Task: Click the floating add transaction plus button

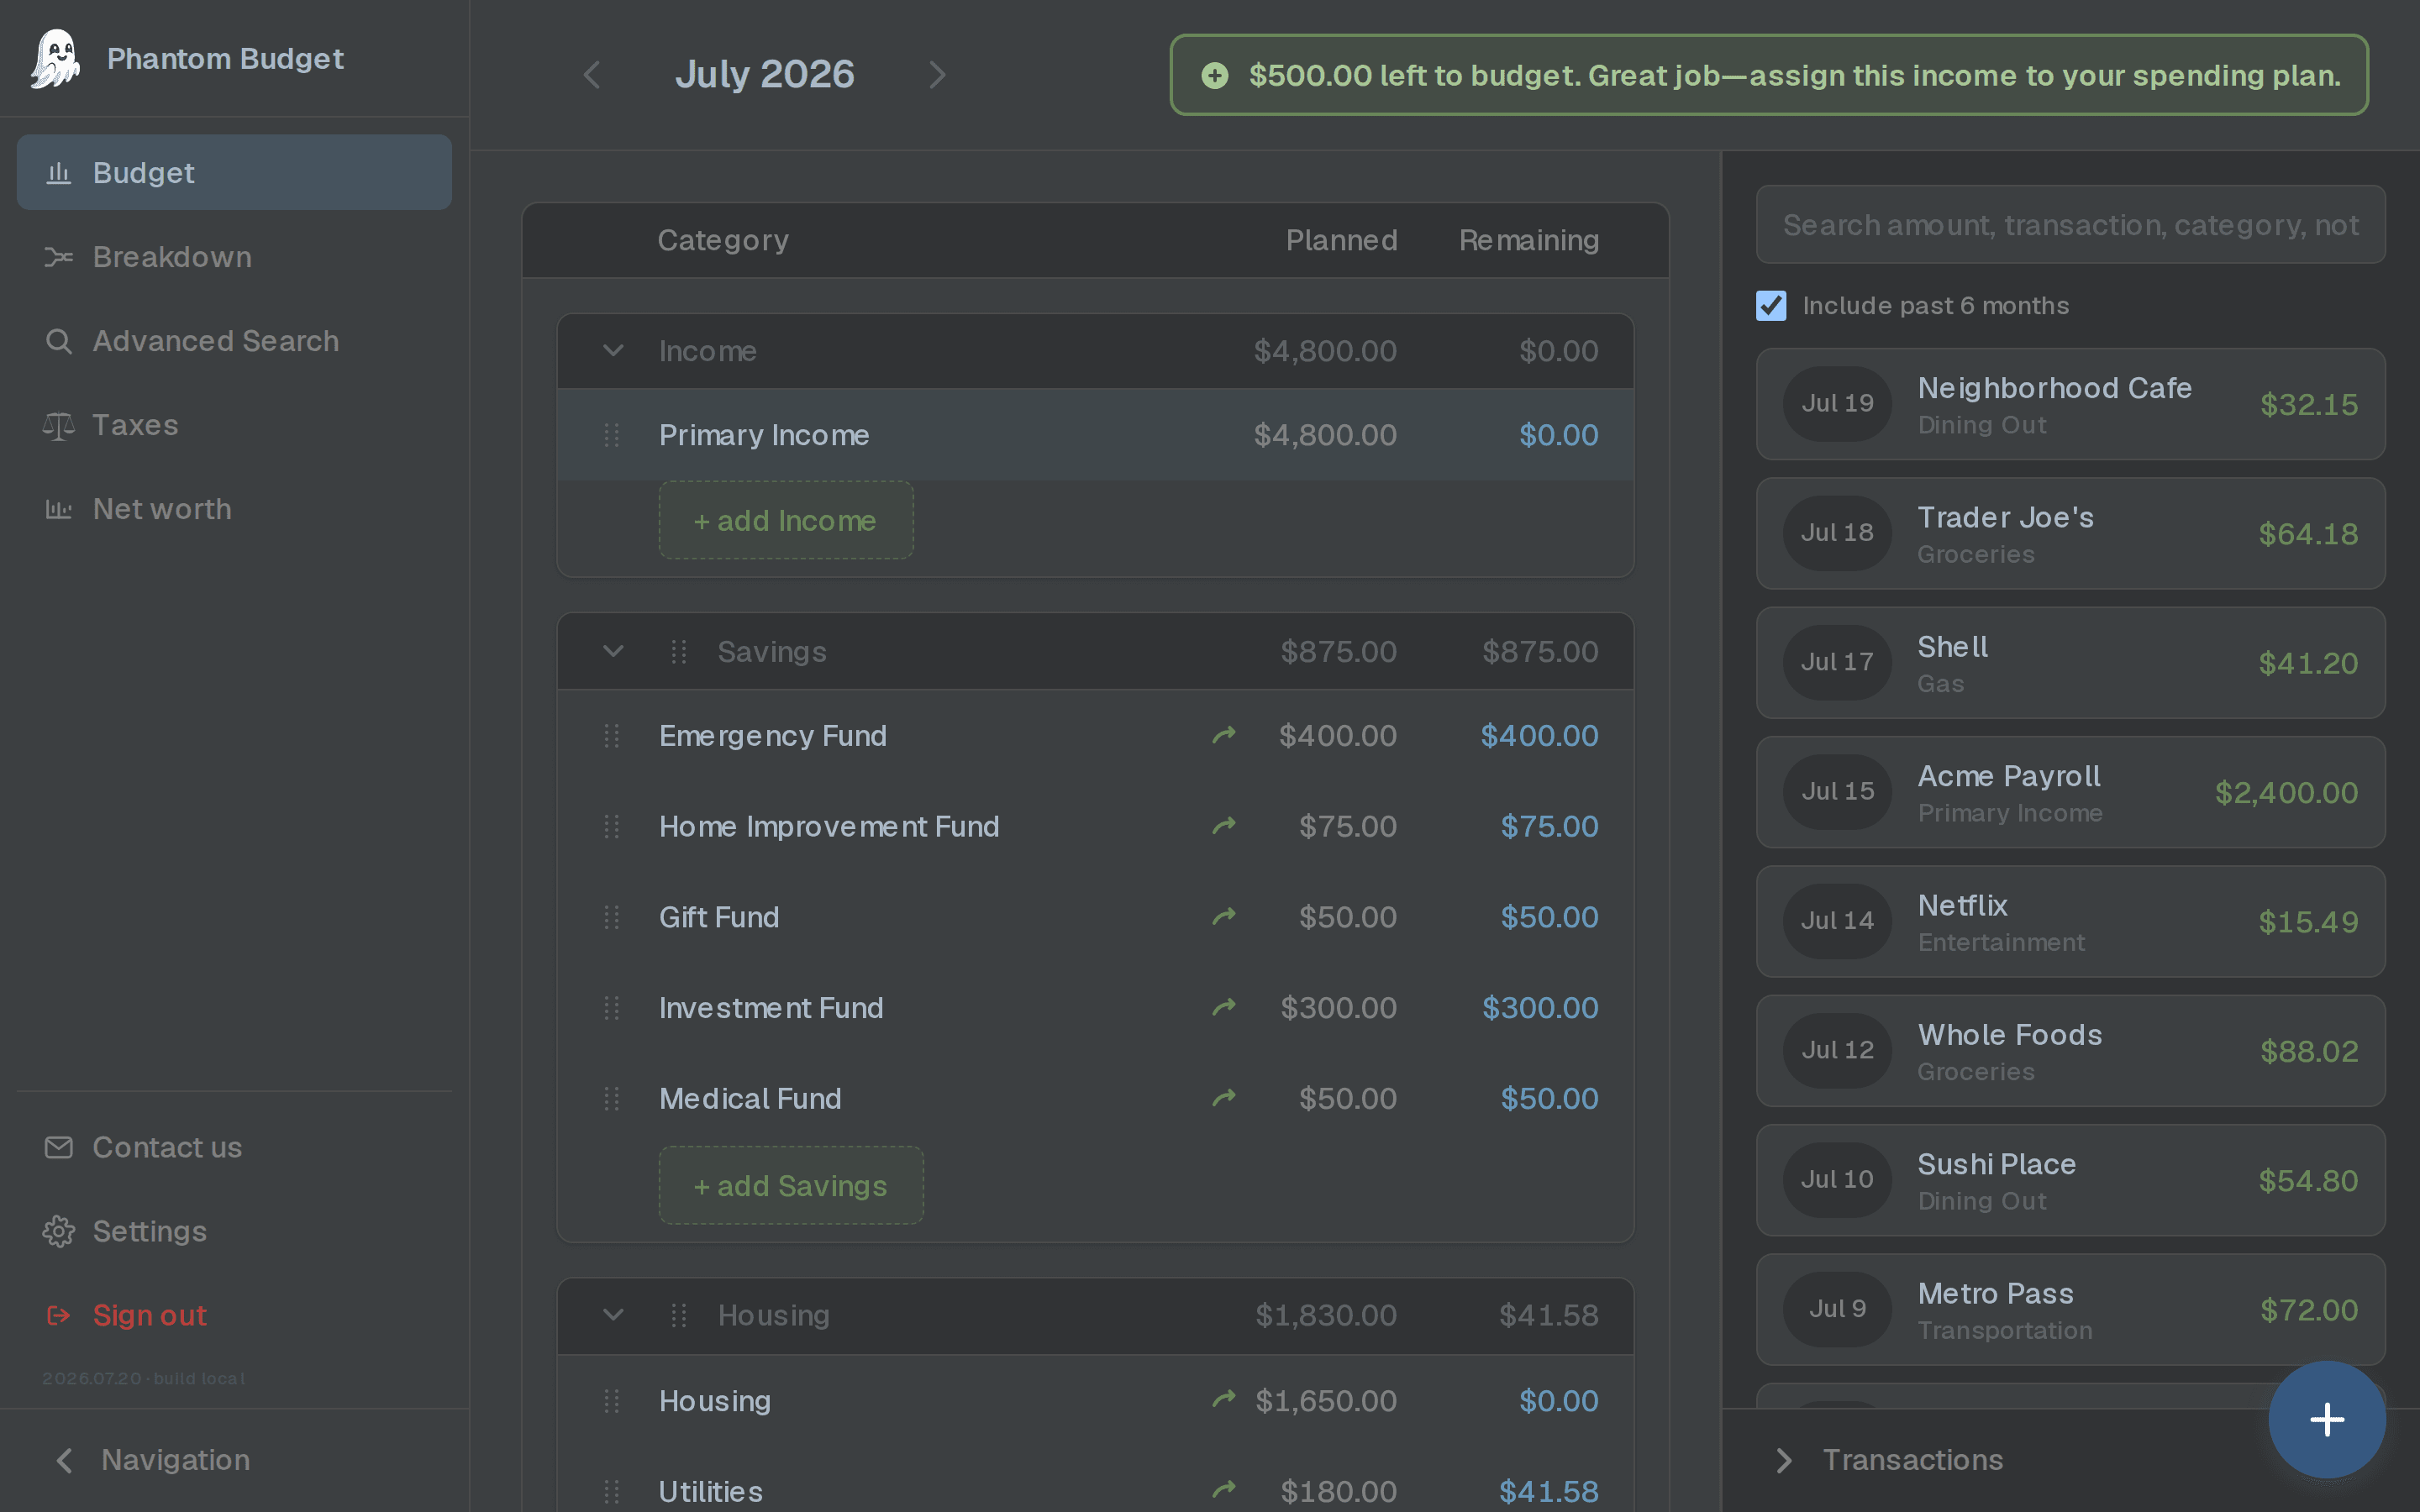Action: pyautogui.click(x=2327, y=1420)
